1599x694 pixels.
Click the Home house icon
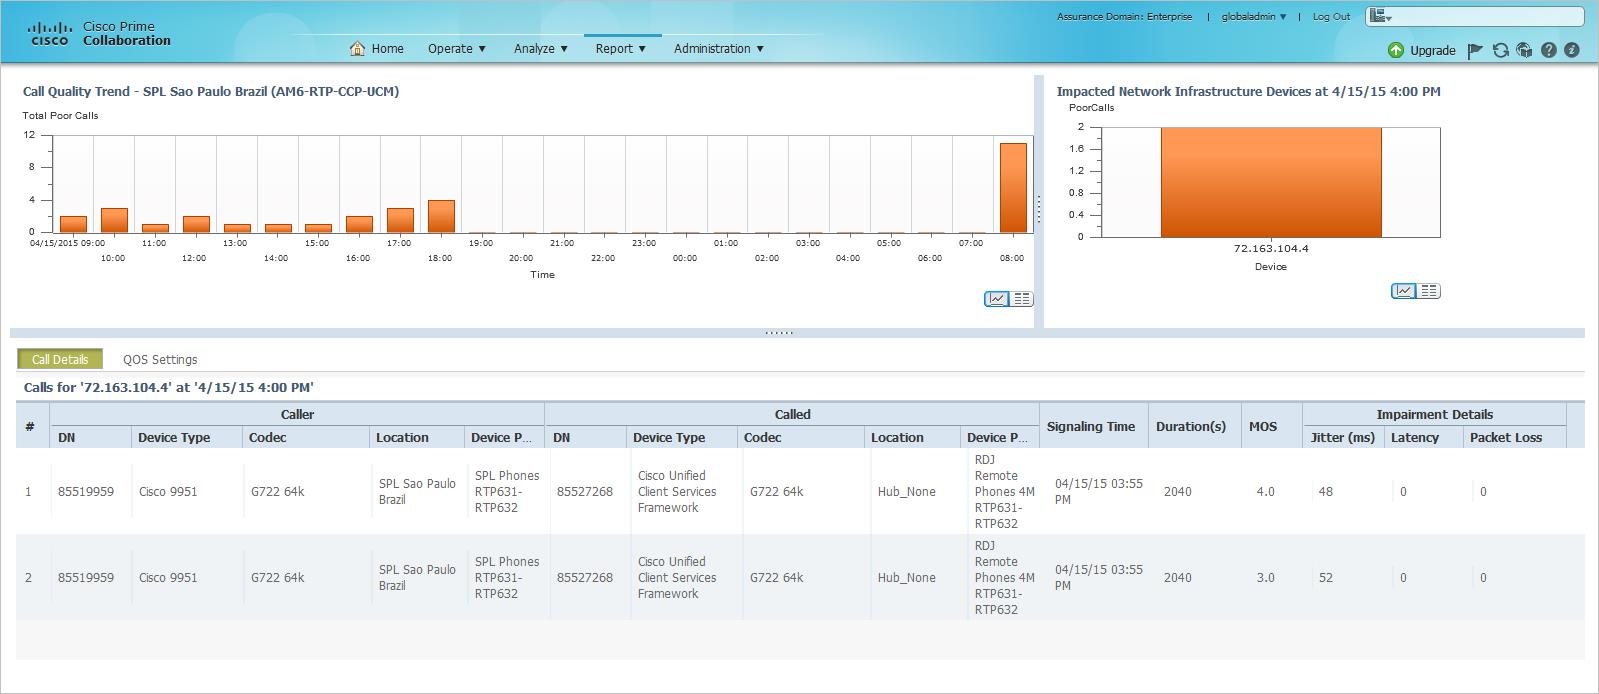(357, 48)
